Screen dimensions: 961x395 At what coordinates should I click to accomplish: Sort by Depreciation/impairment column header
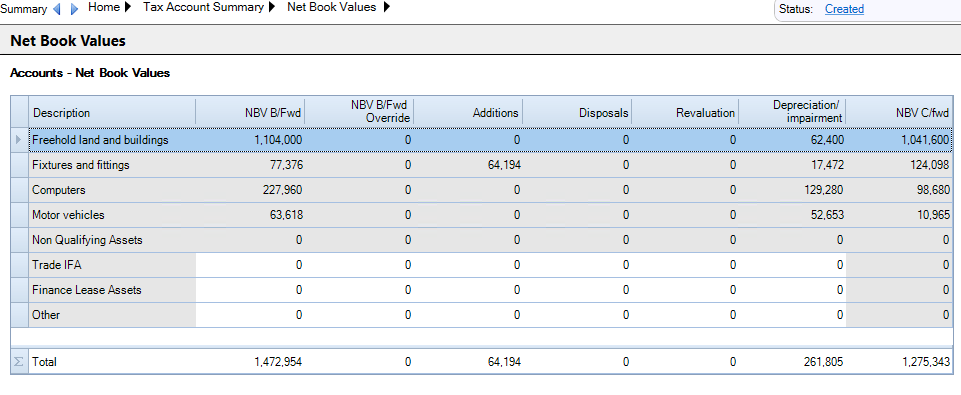(x=792, y=113)
